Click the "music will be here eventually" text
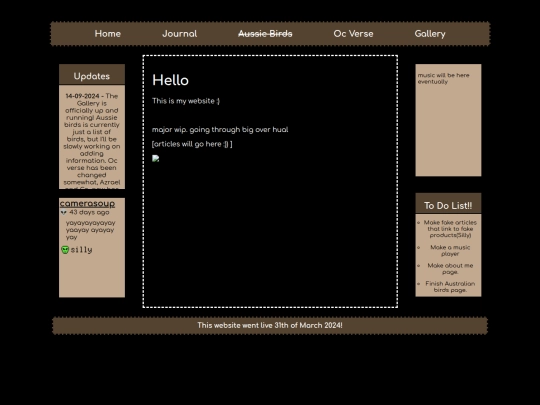 (x=444, y=79)
